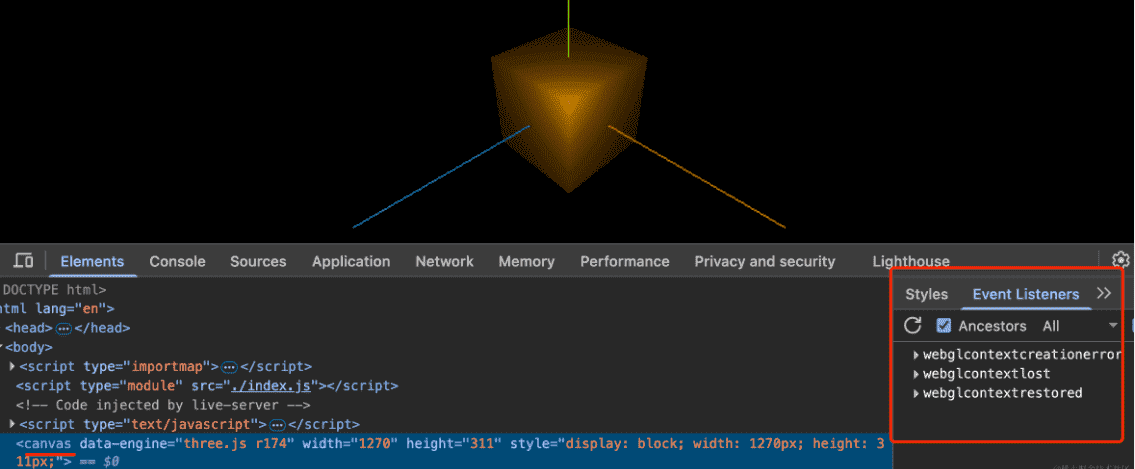Expand webglcontextrestored listener
The width and height of the screenshot is (1135, 469).
[916, 393]
